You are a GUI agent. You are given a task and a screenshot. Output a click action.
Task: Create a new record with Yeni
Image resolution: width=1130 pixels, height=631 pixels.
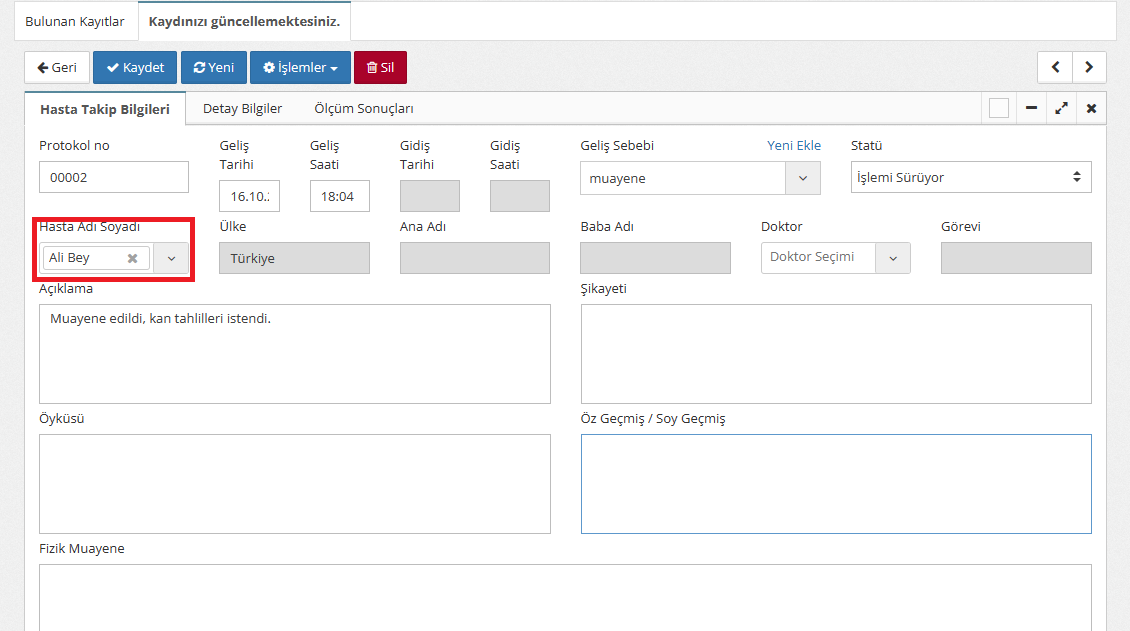pos(213,67)
